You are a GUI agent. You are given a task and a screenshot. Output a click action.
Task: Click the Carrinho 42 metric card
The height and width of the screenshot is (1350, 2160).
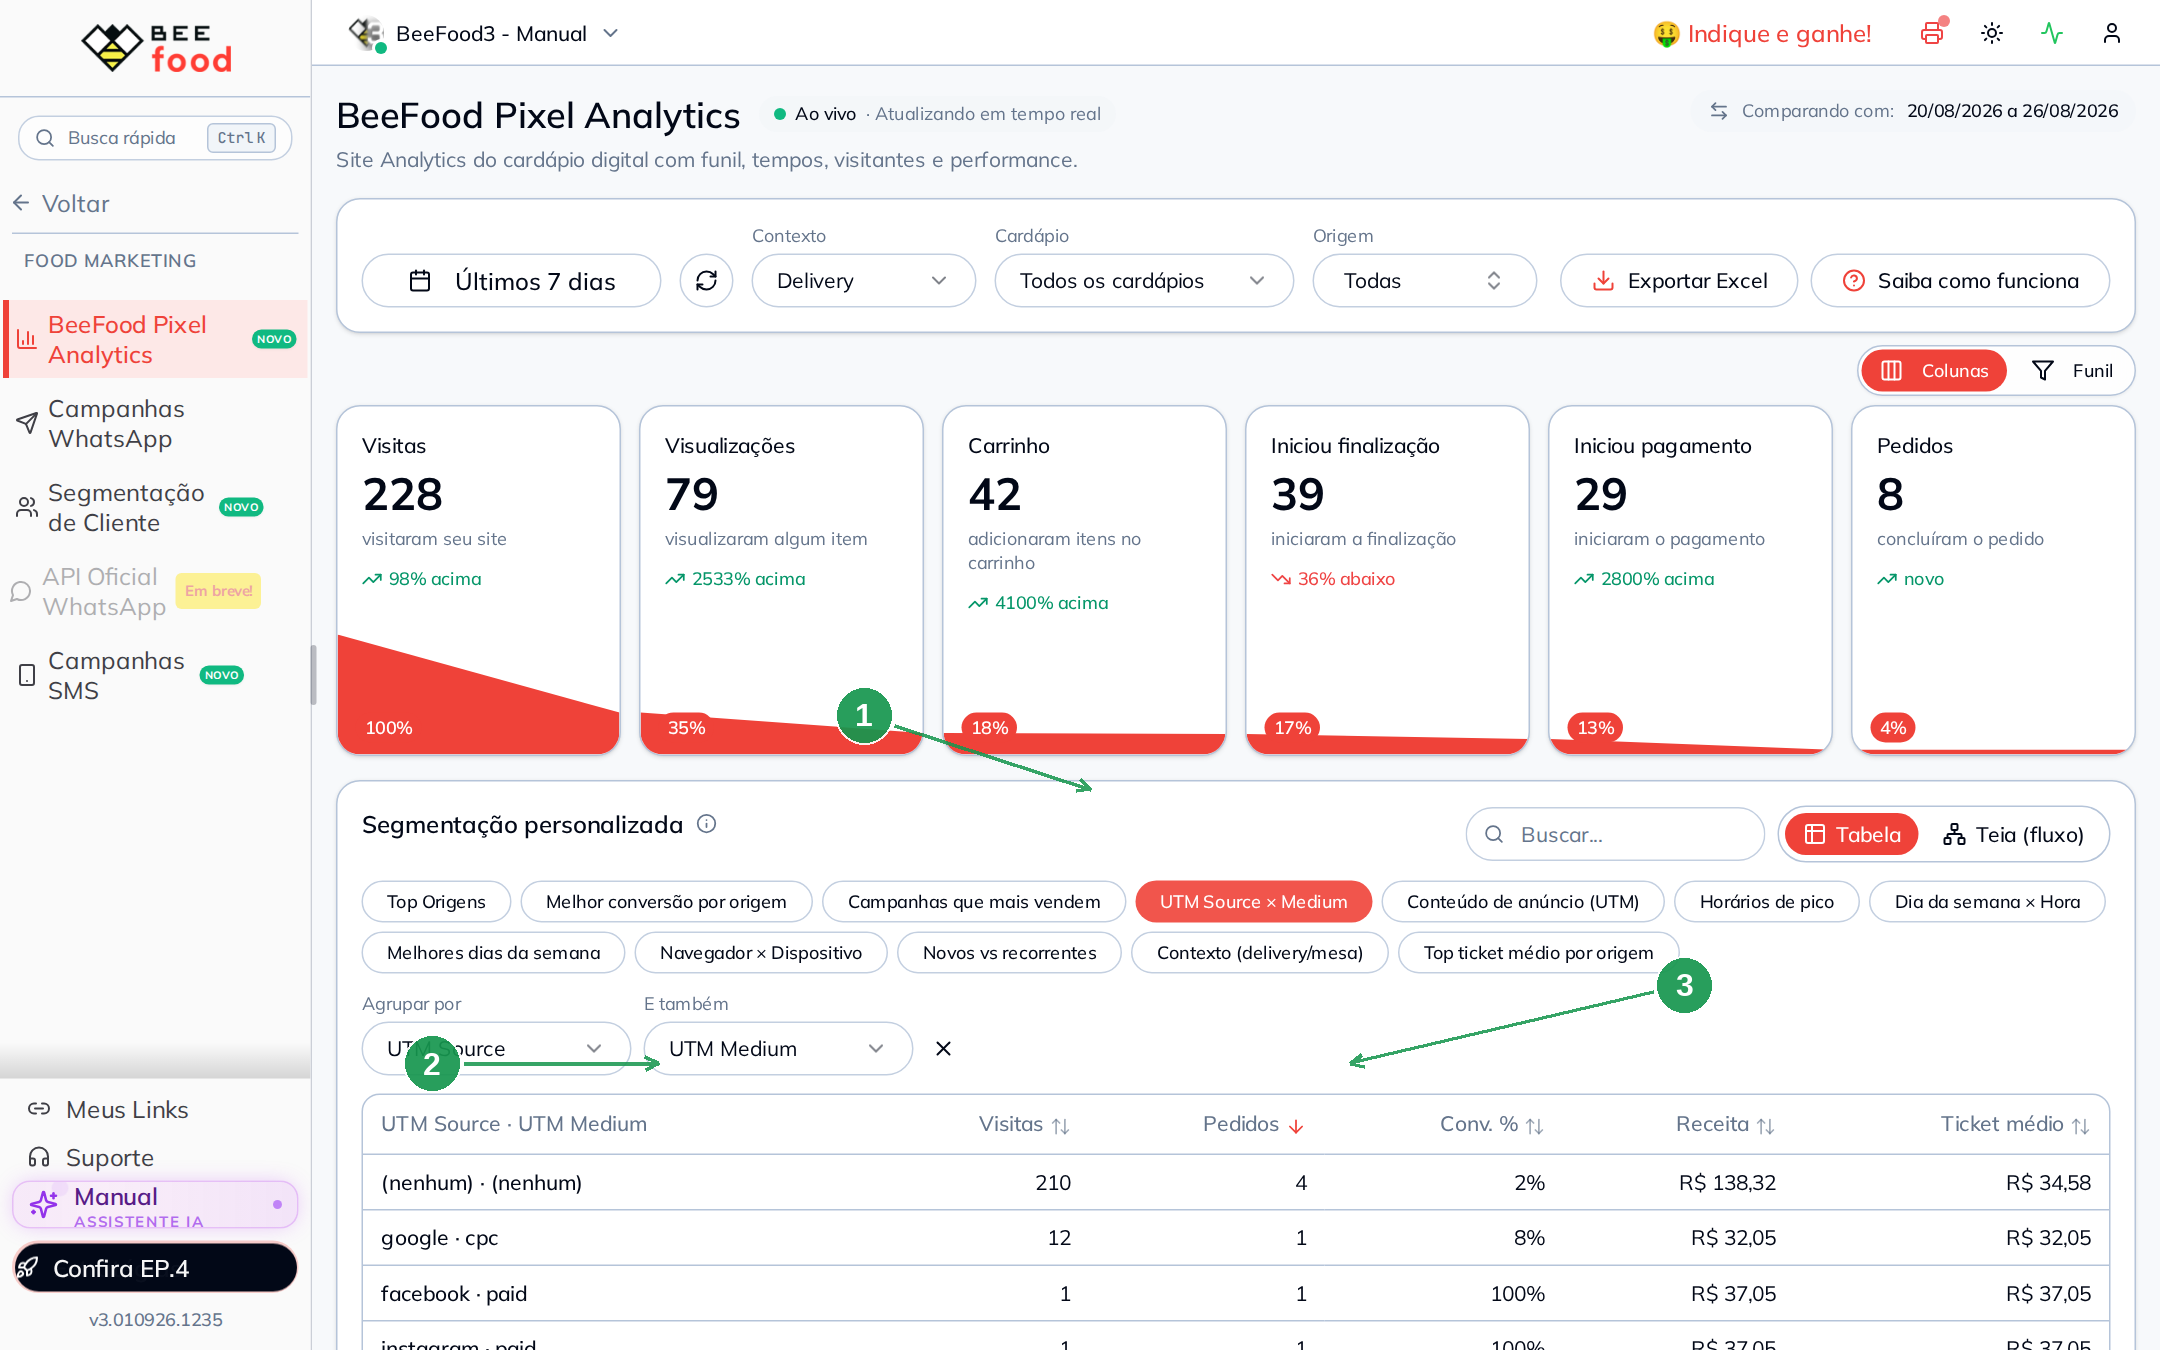click(1084, 580)
